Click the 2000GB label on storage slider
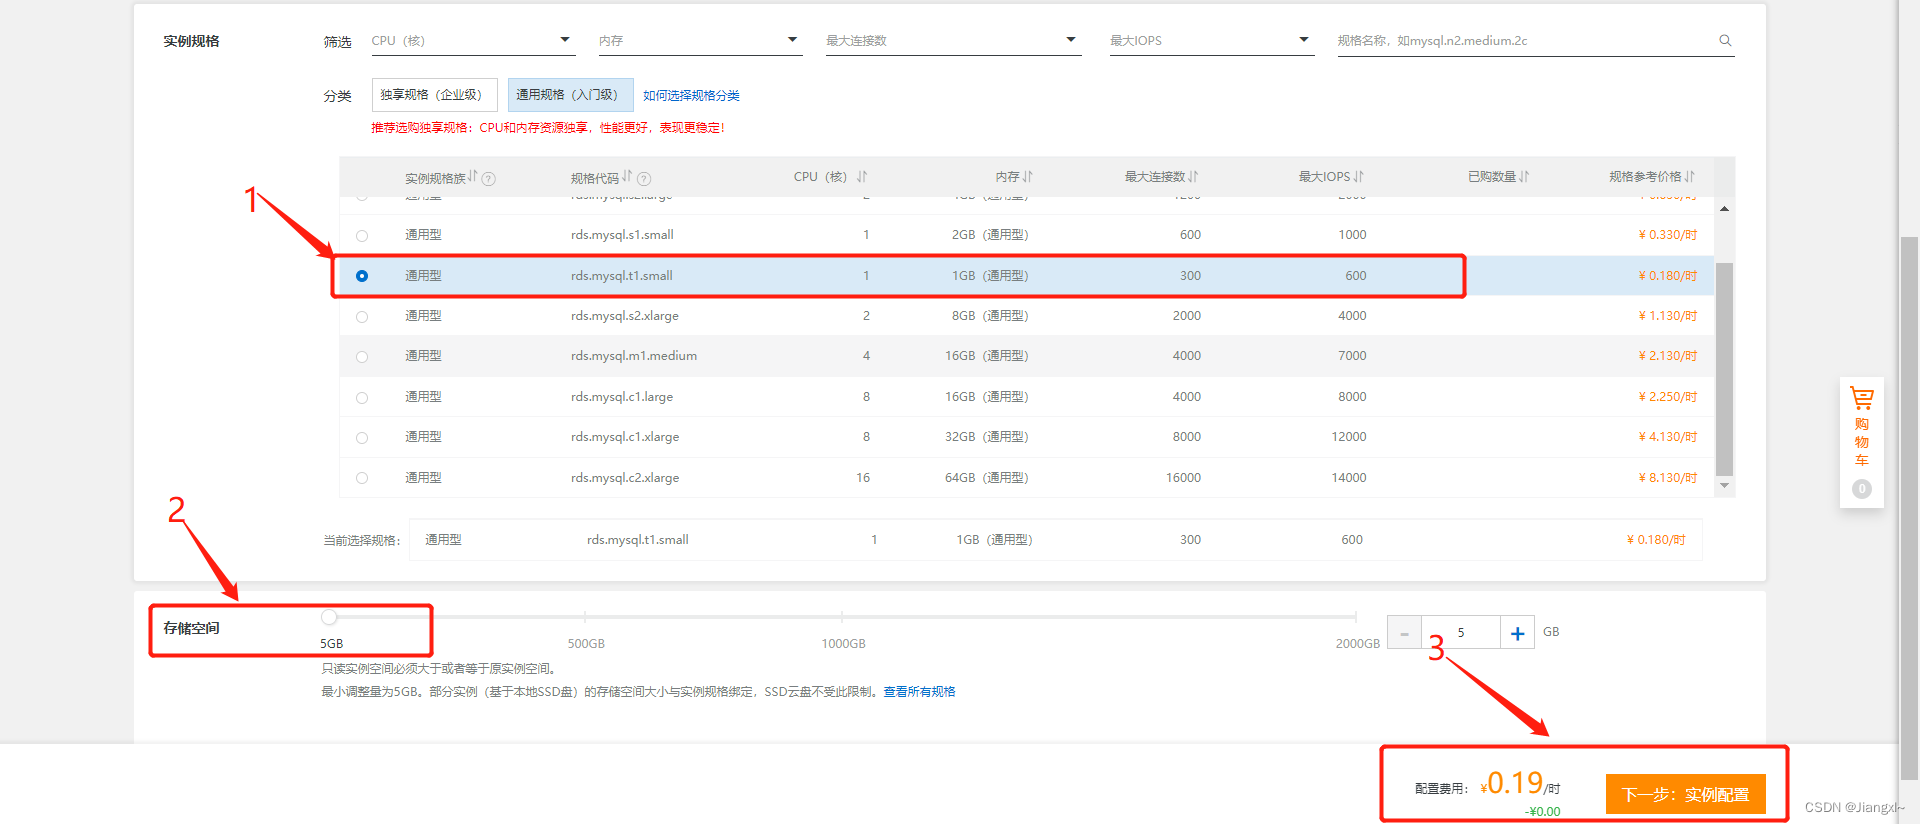1920x824 pixels. (1357, 644)
